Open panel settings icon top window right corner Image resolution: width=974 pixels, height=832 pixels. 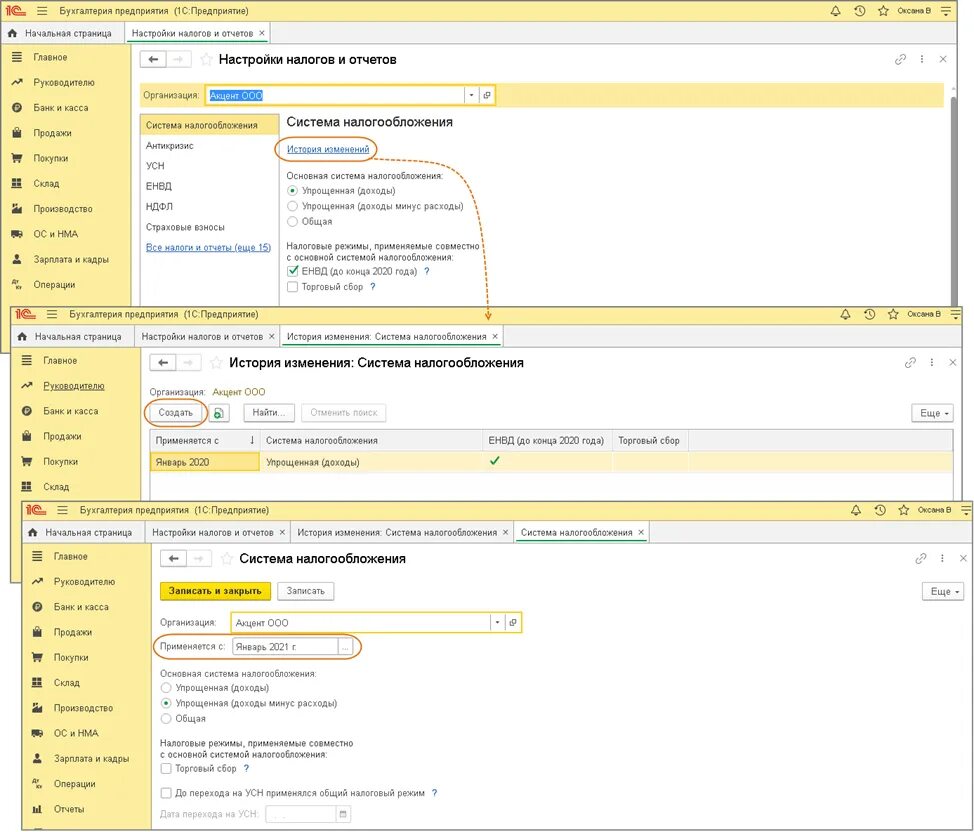coord(945,11)
